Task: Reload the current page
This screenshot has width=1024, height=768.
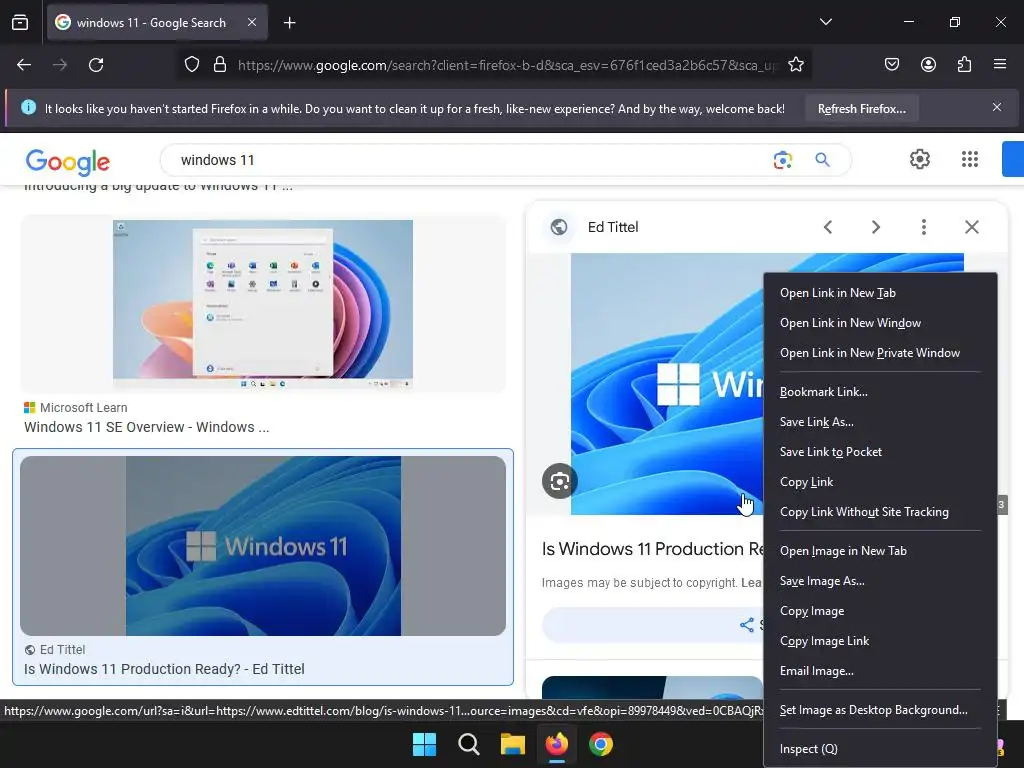Action: tap(96, 65)
